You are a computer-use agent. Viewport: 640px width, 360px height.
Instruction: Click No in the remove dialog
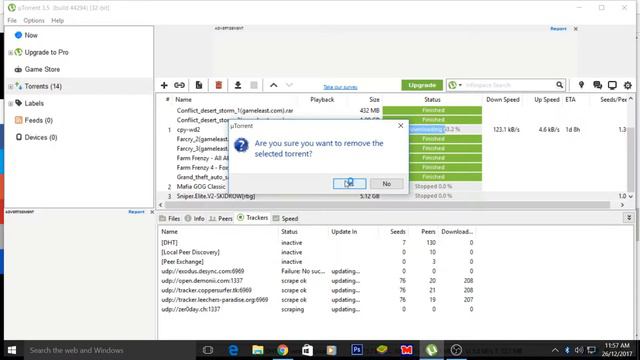pos(387,184)
